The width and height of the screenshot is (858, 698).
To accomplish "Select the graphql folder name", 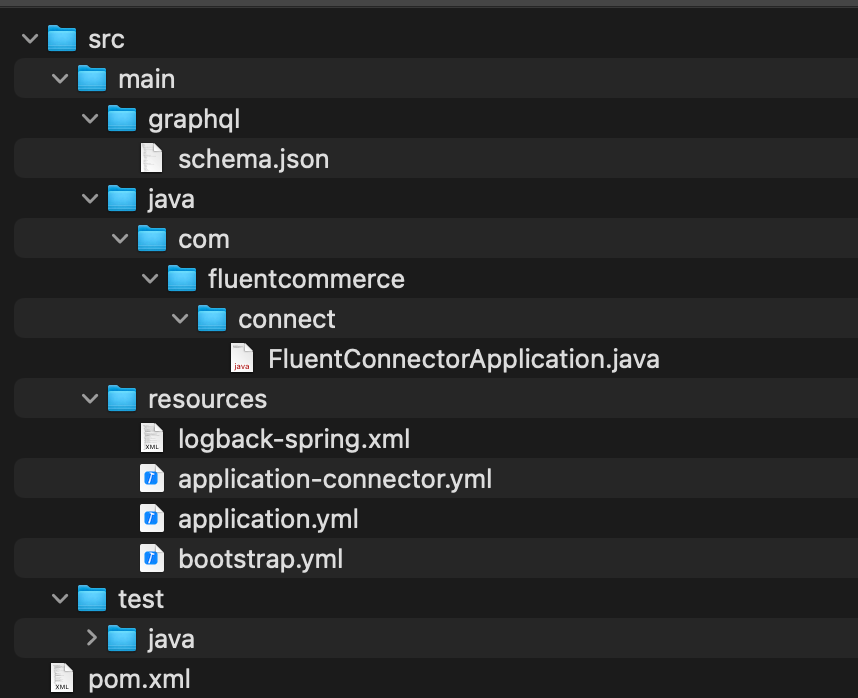I will (x=194, y=120).
